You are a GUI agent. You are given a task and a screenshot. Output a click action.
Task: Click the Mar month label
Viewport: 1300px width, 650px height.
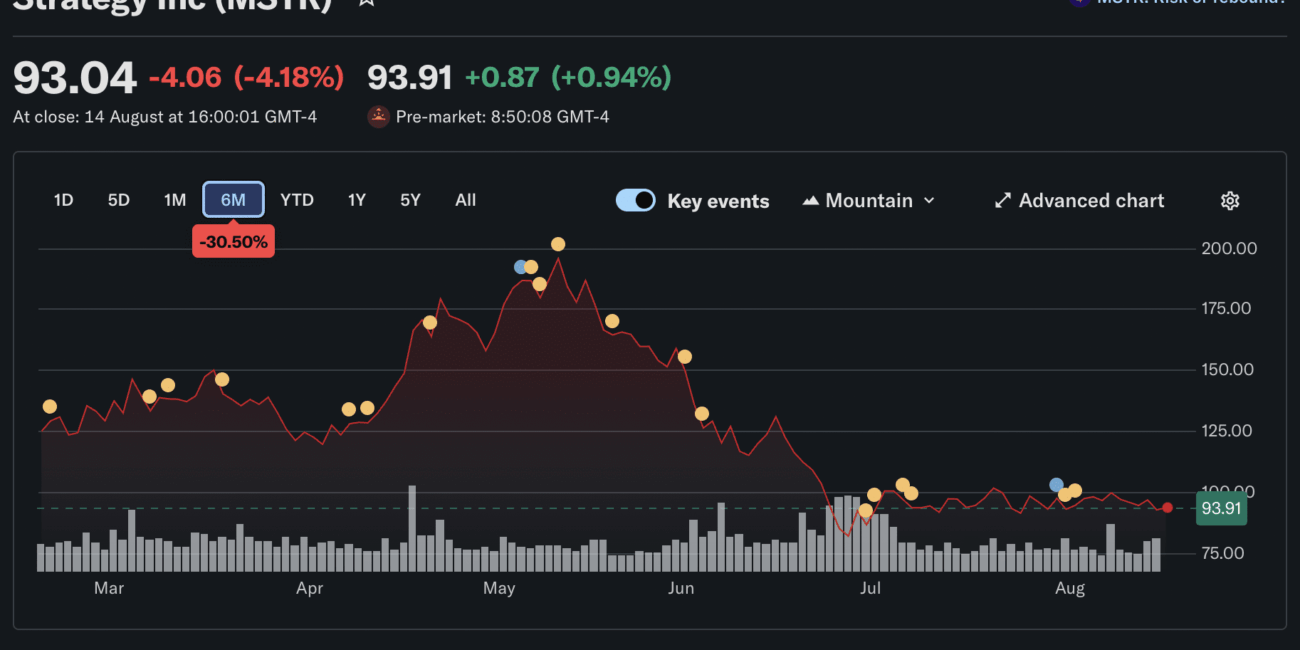[109, 588]
